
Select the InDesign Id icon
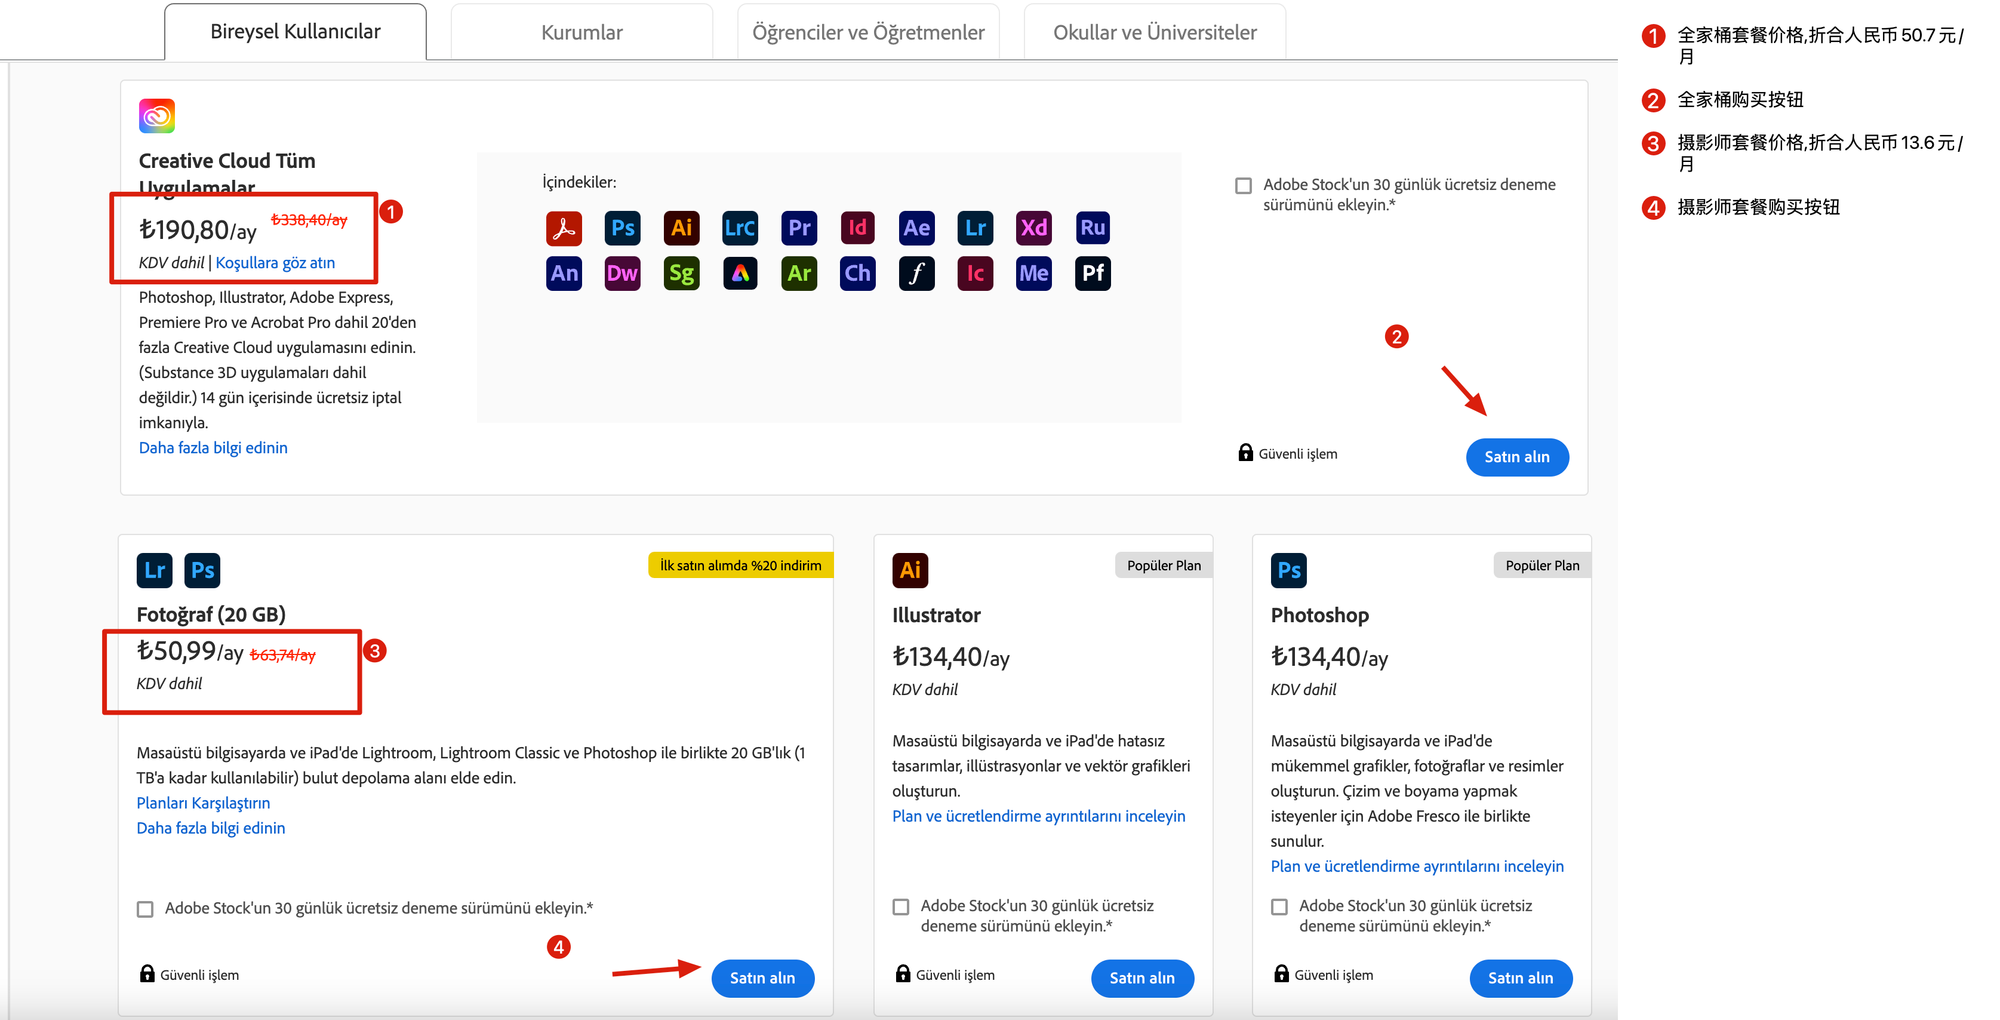pos(858,228)
